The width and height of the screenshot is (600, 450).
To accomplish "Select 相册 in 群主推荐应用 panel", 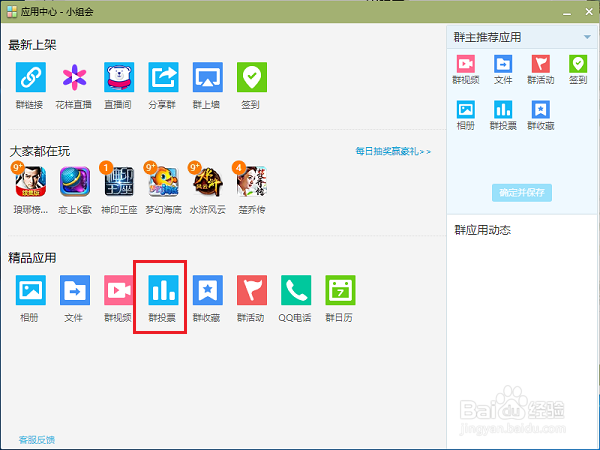I will (466, 109).
